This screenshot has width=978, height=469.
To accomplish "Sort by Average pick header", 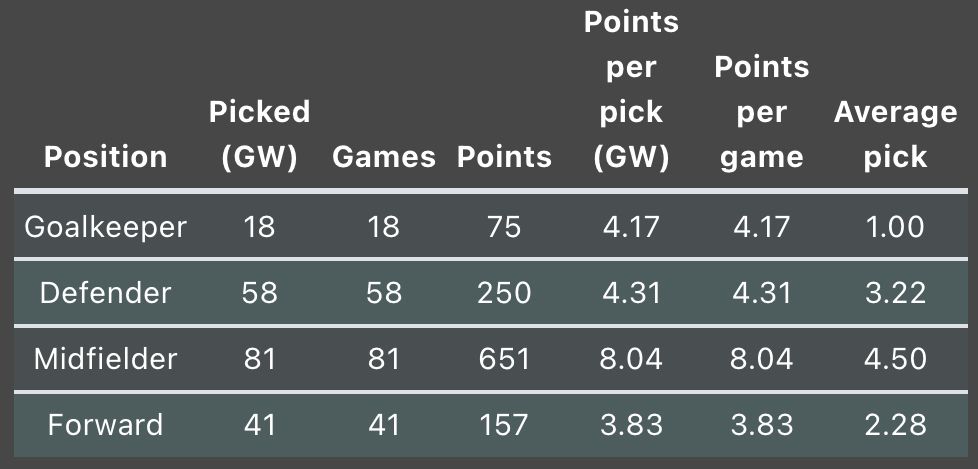I will pos(895,135).
